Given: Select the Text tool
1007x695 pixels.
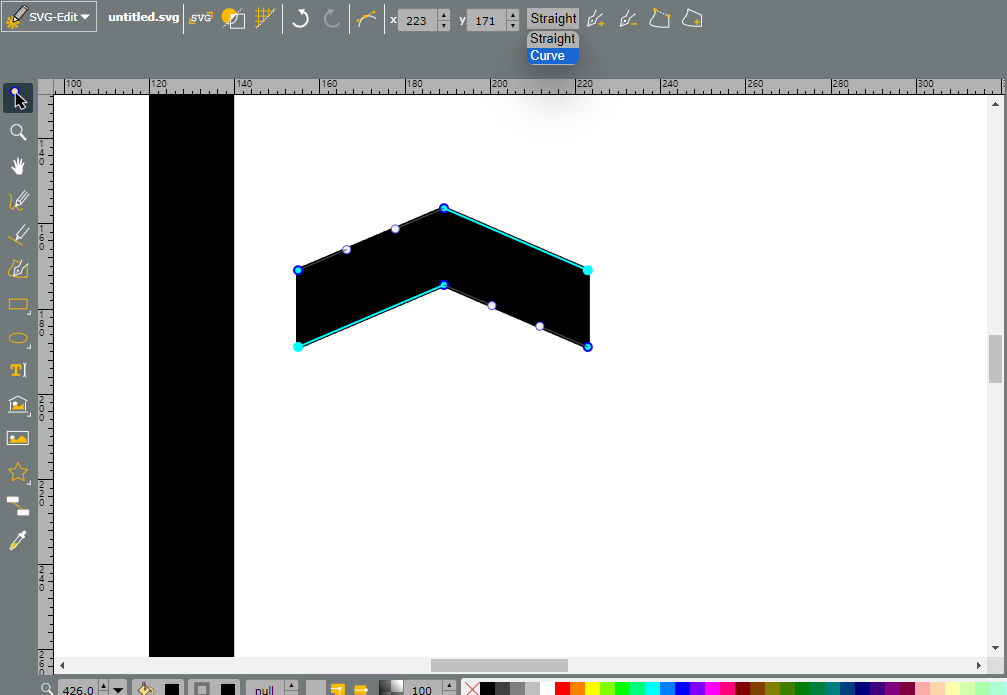Looking at the screenshot, I should point(18,370).
